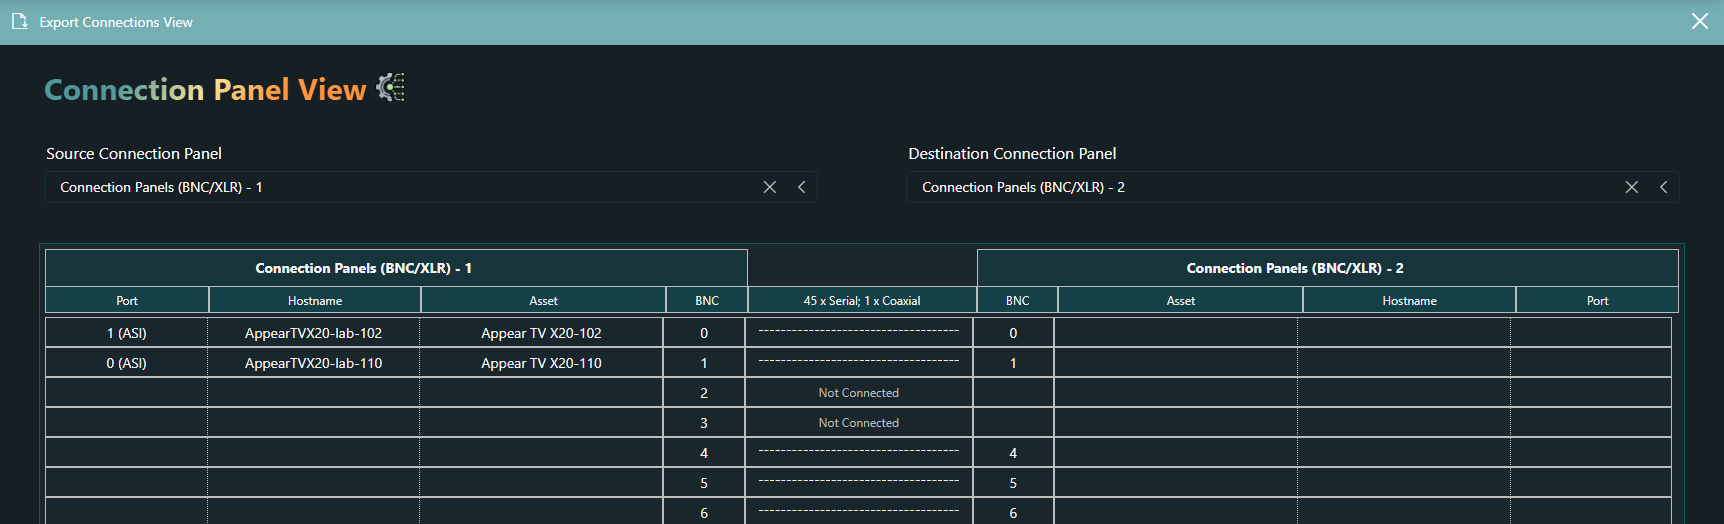Click destination BNC cell numbered 5
Viewport: 1724px width, 524px height.
coord(1013,483)
